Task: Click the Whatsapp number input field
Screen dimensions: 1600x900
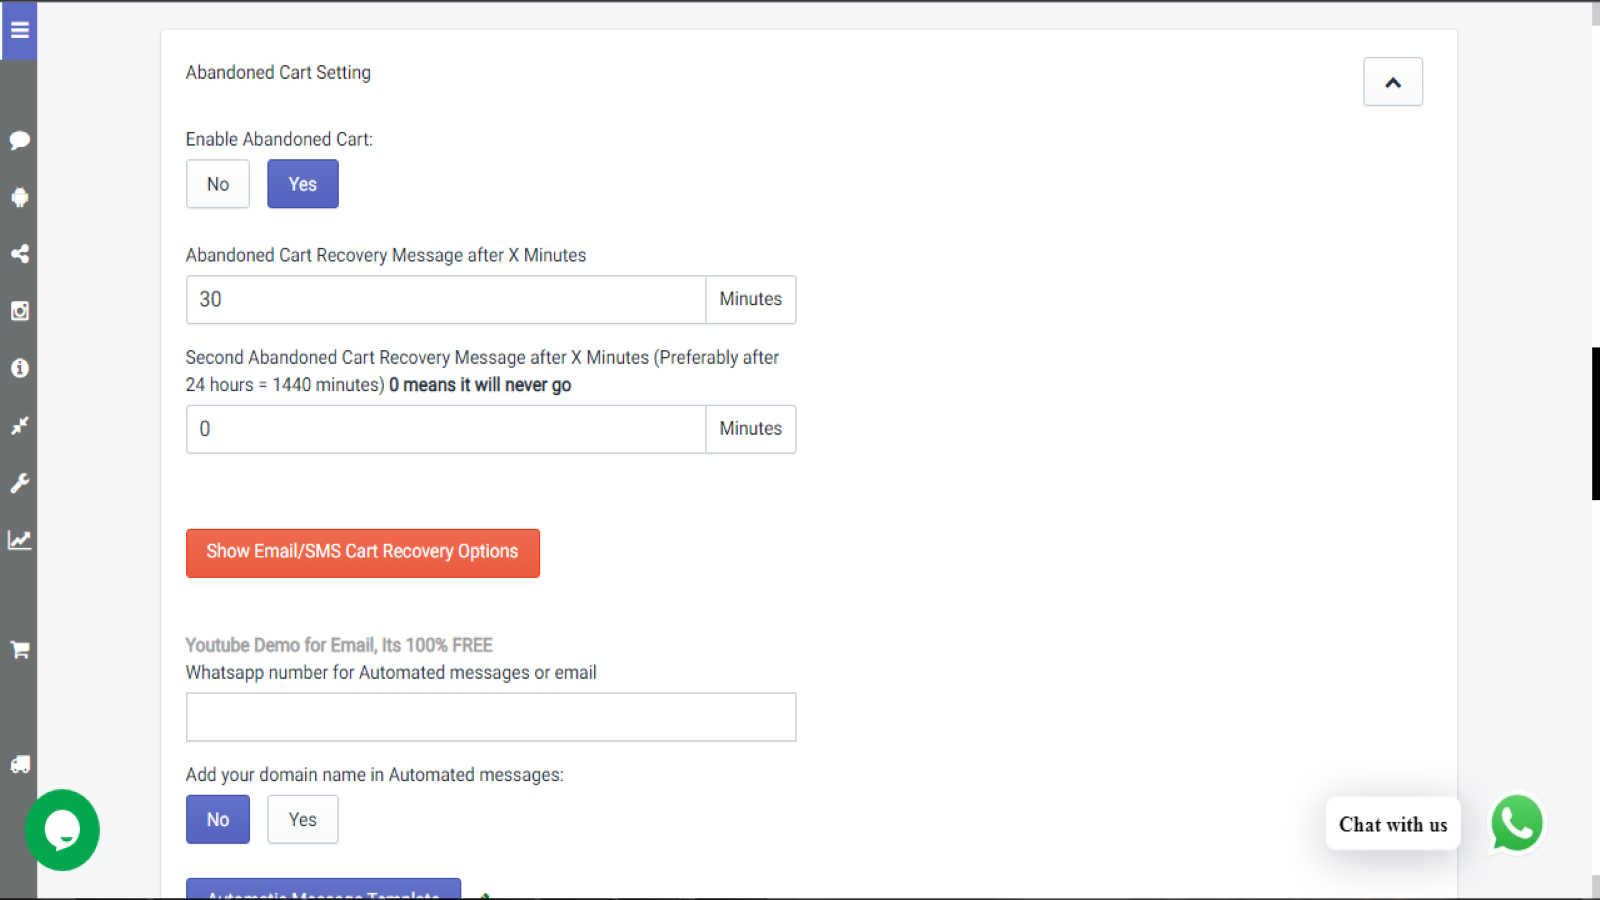Action: [x=491, y=717]
